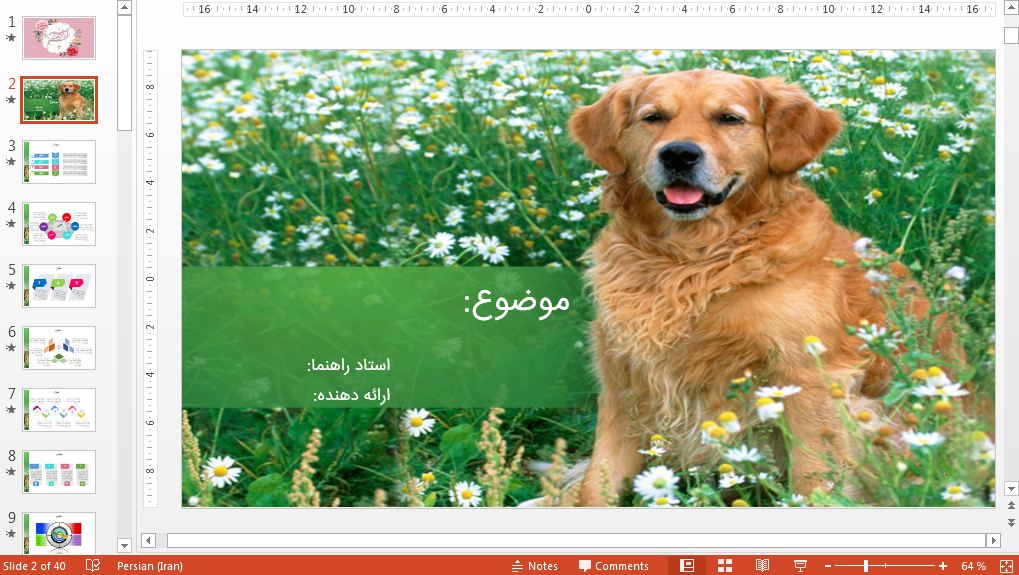Click the موضوع title text on slide
Screen dimensions: 1019x575
click(x=516, y=300)
